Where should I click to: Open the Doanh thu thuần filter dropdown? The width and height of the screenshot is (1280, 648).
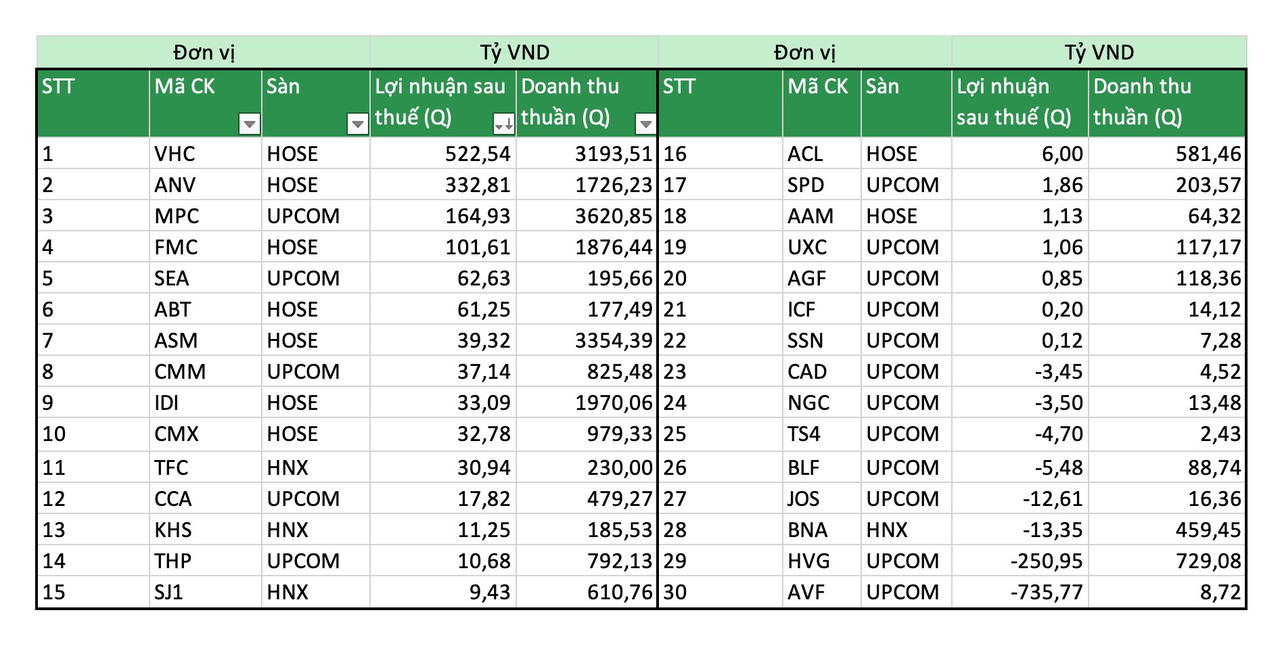tap(646, 124)
